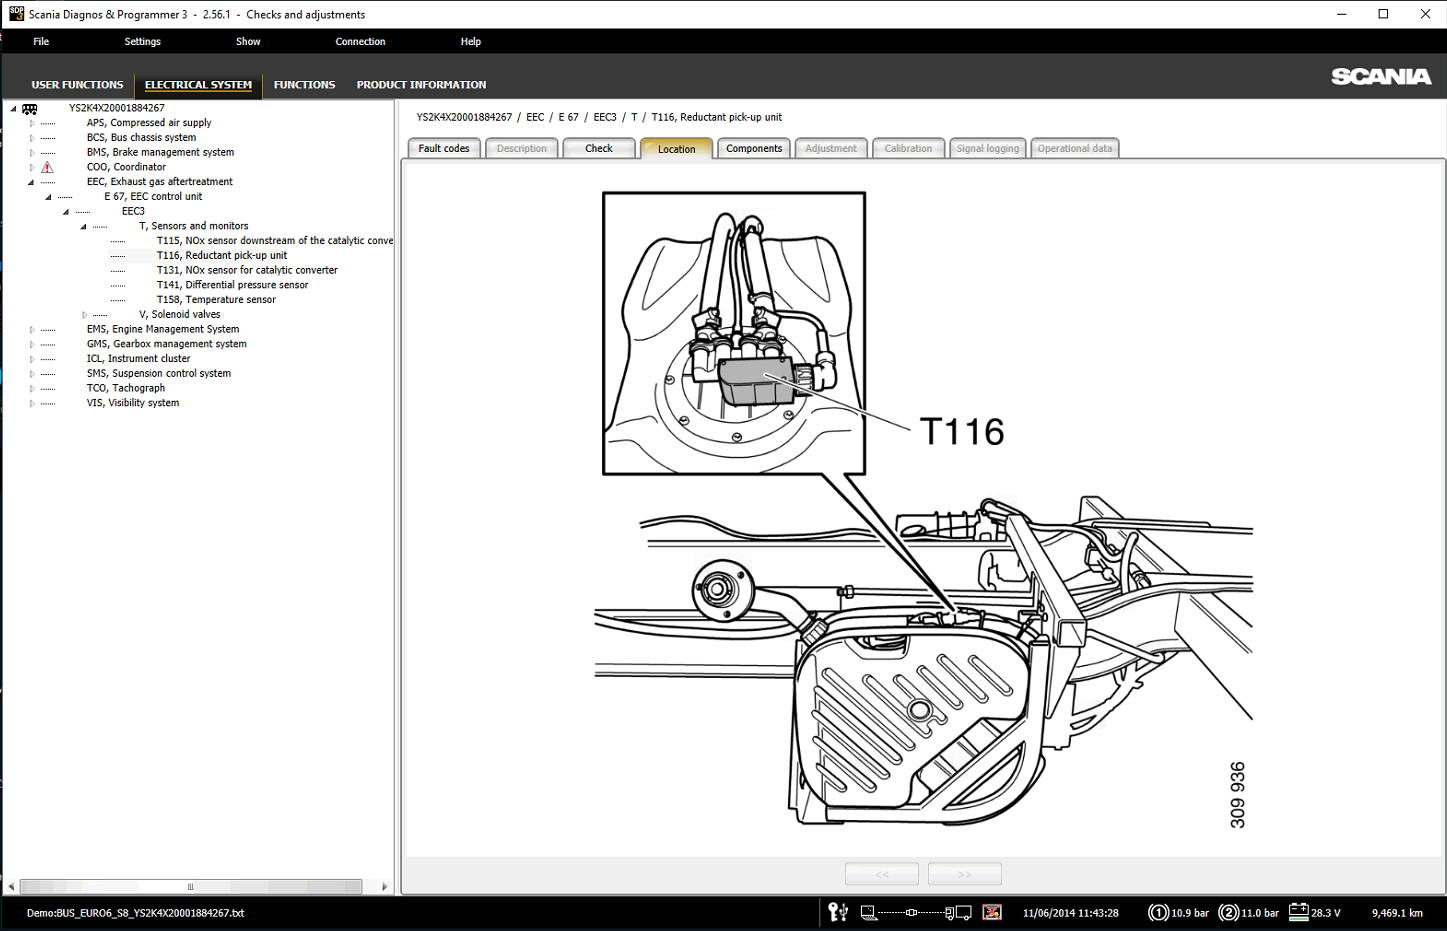Switch to USER FUNCTIONS section
This screenshot has width=1447, height=931.
tap(77, 85)
